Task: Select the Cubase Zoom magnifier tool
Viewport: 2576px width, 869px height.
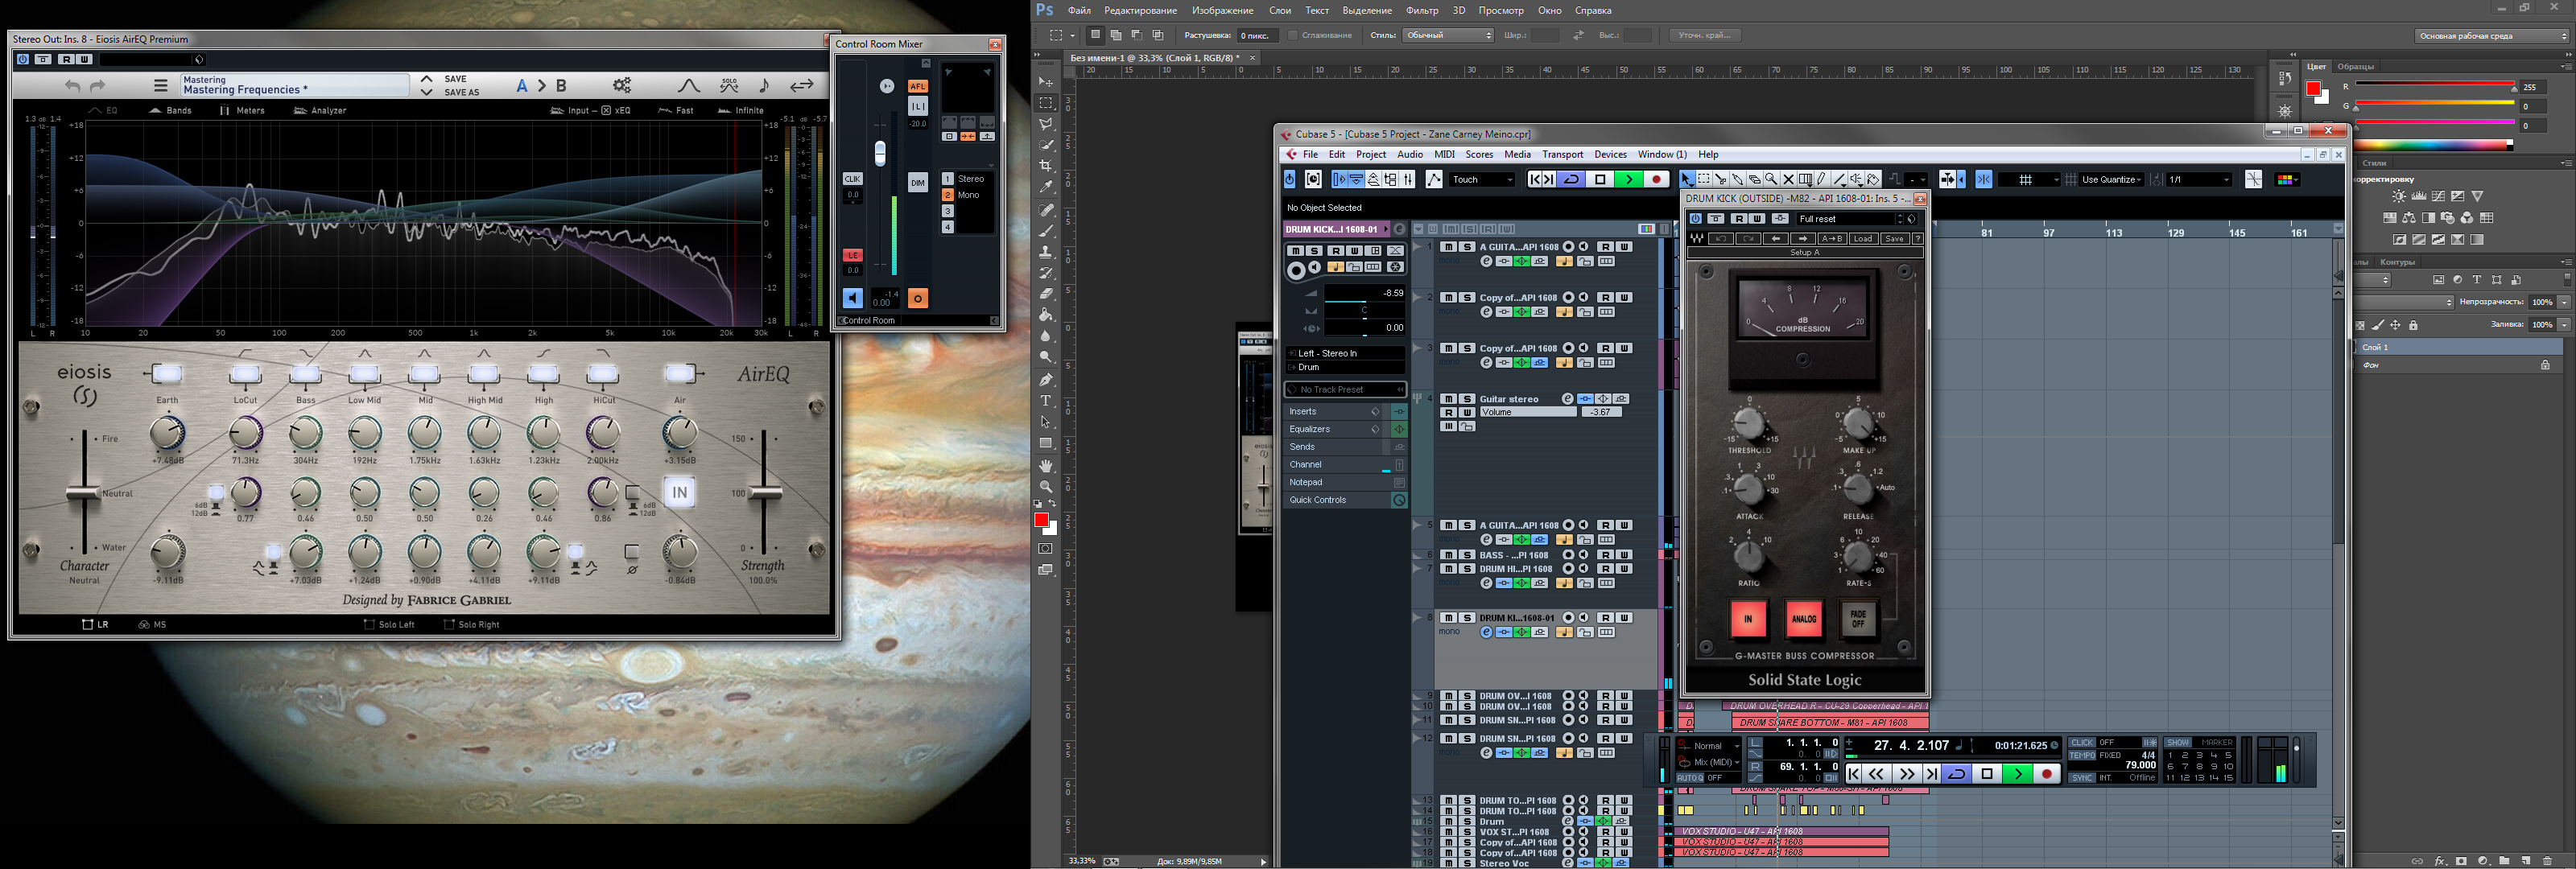Action: 1772,179
